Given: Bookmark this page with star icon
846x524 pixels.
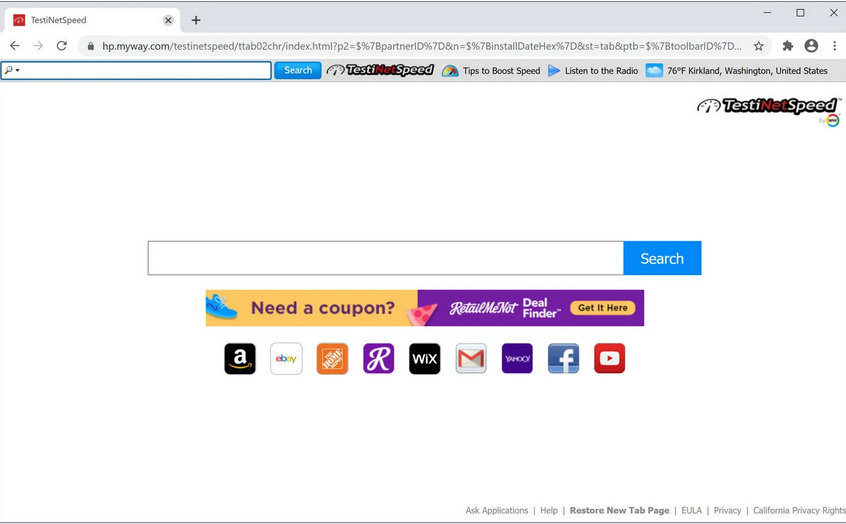Looking at the screenshot, I should (x=759, y=46).
